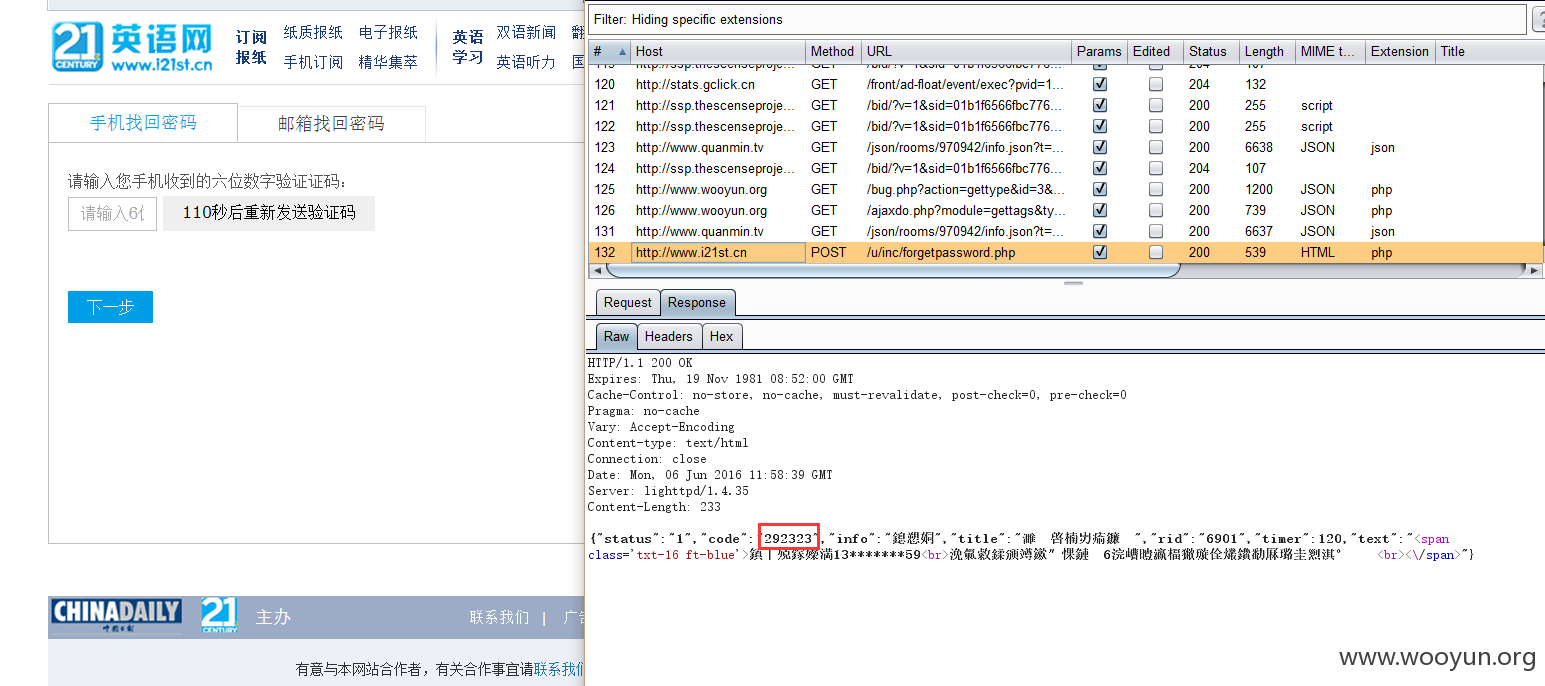The height and width of the screenshot is (686, 1545).
Task: Open the 手机订阅 link
Action: pyautogui.click(x=313, y=62)
